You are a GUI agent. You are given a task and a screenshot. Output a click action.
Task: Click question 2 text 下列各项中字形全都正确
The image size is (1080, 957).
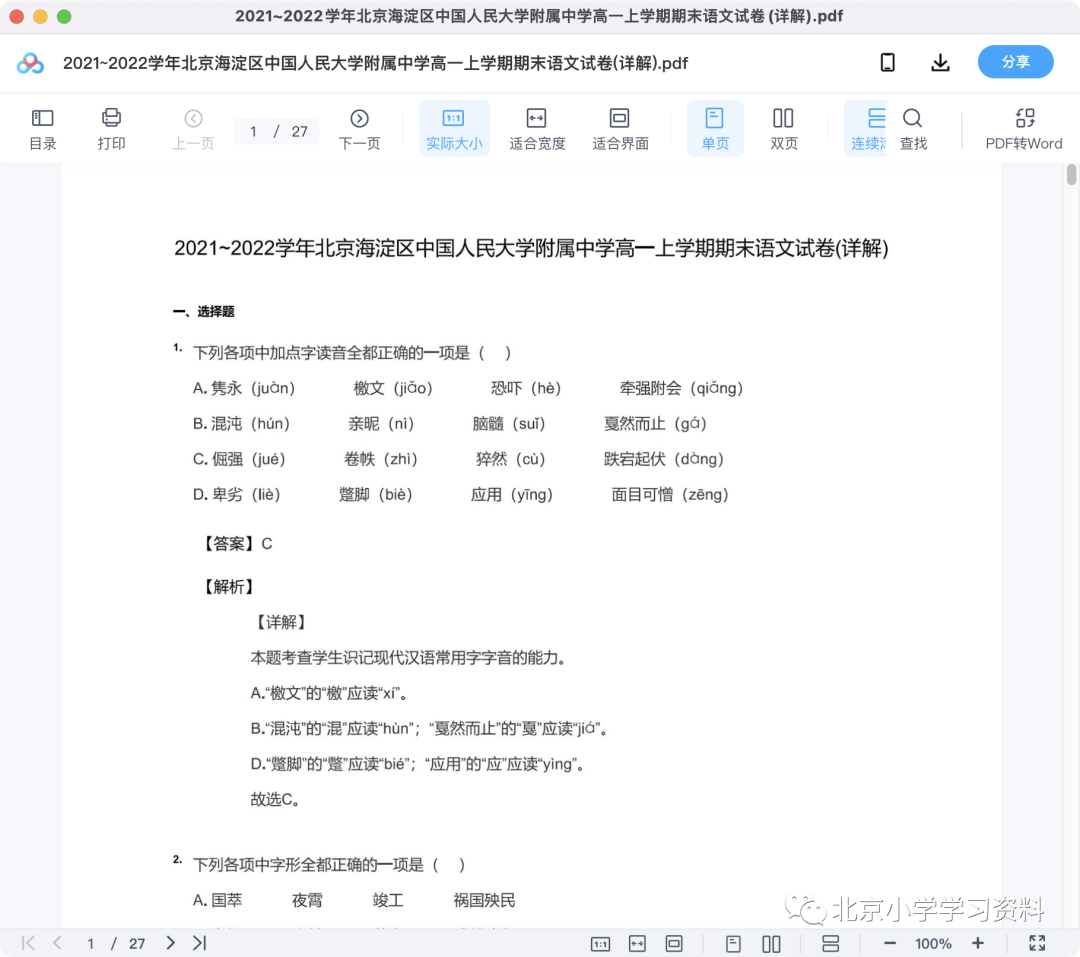click(329, 865)
